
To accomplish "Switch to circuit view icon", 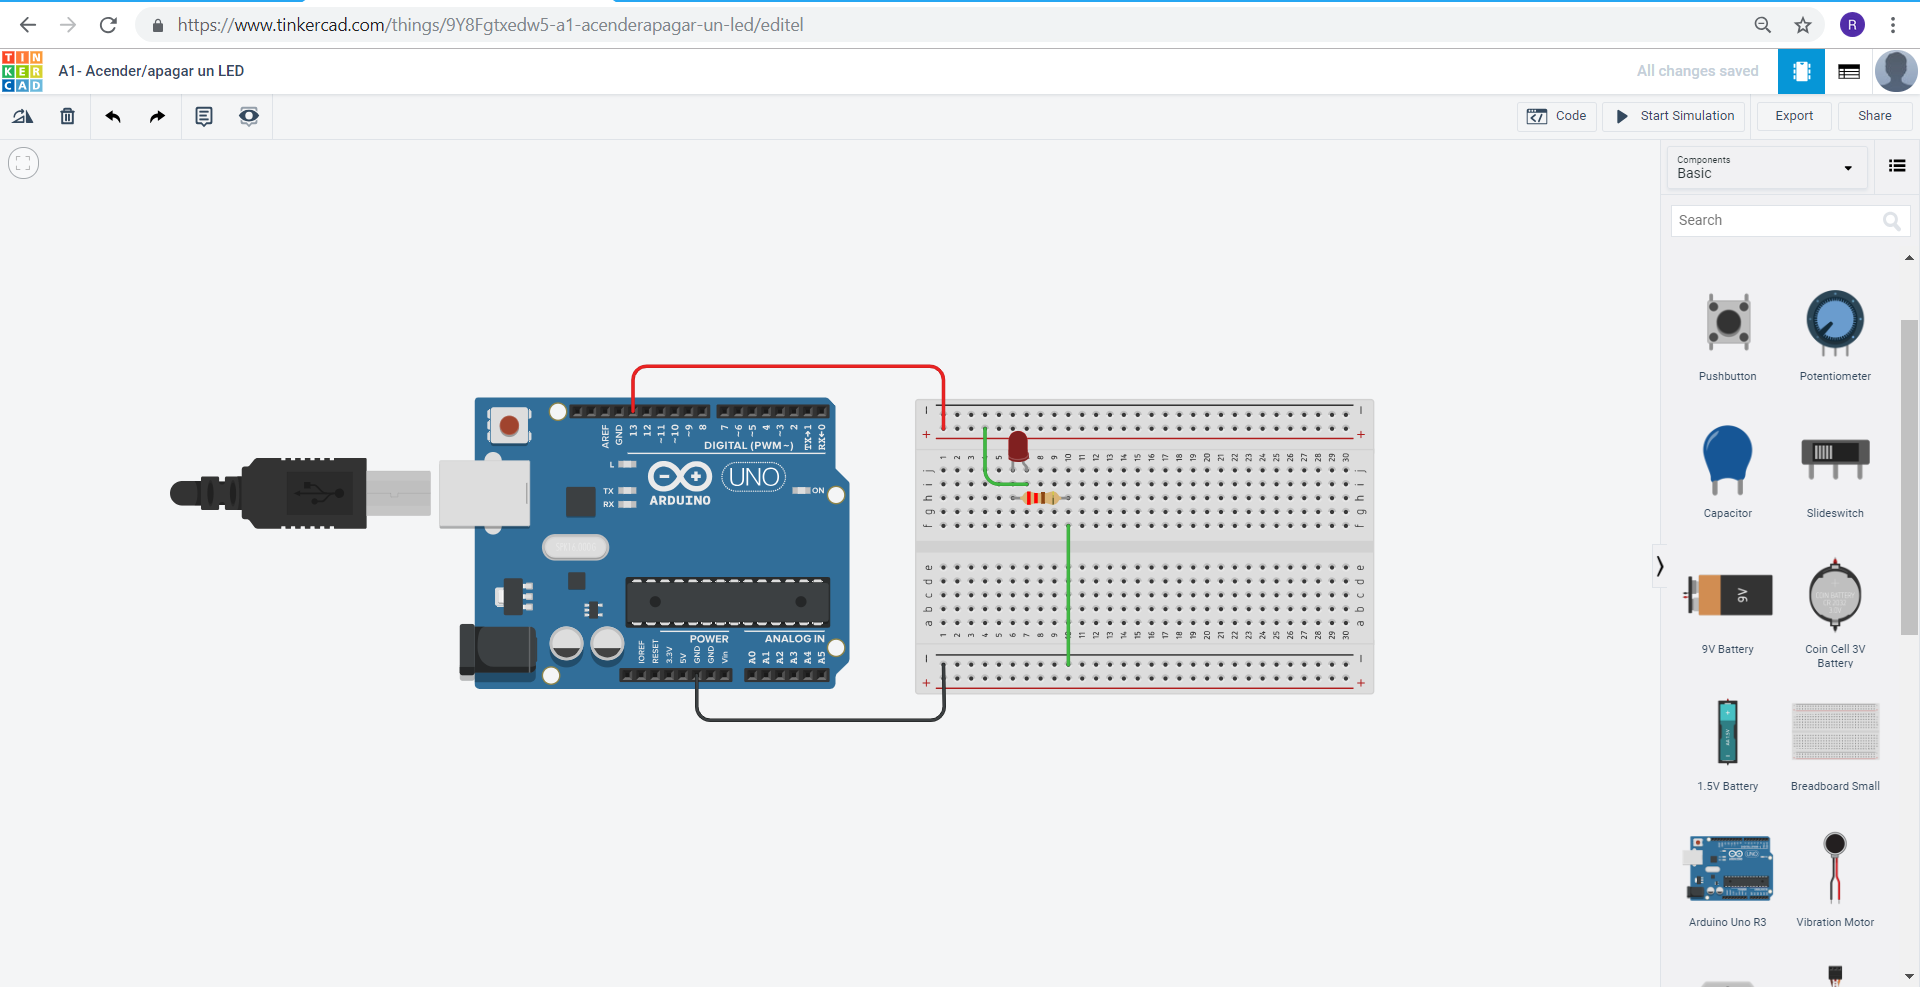I will (1801, 71).
